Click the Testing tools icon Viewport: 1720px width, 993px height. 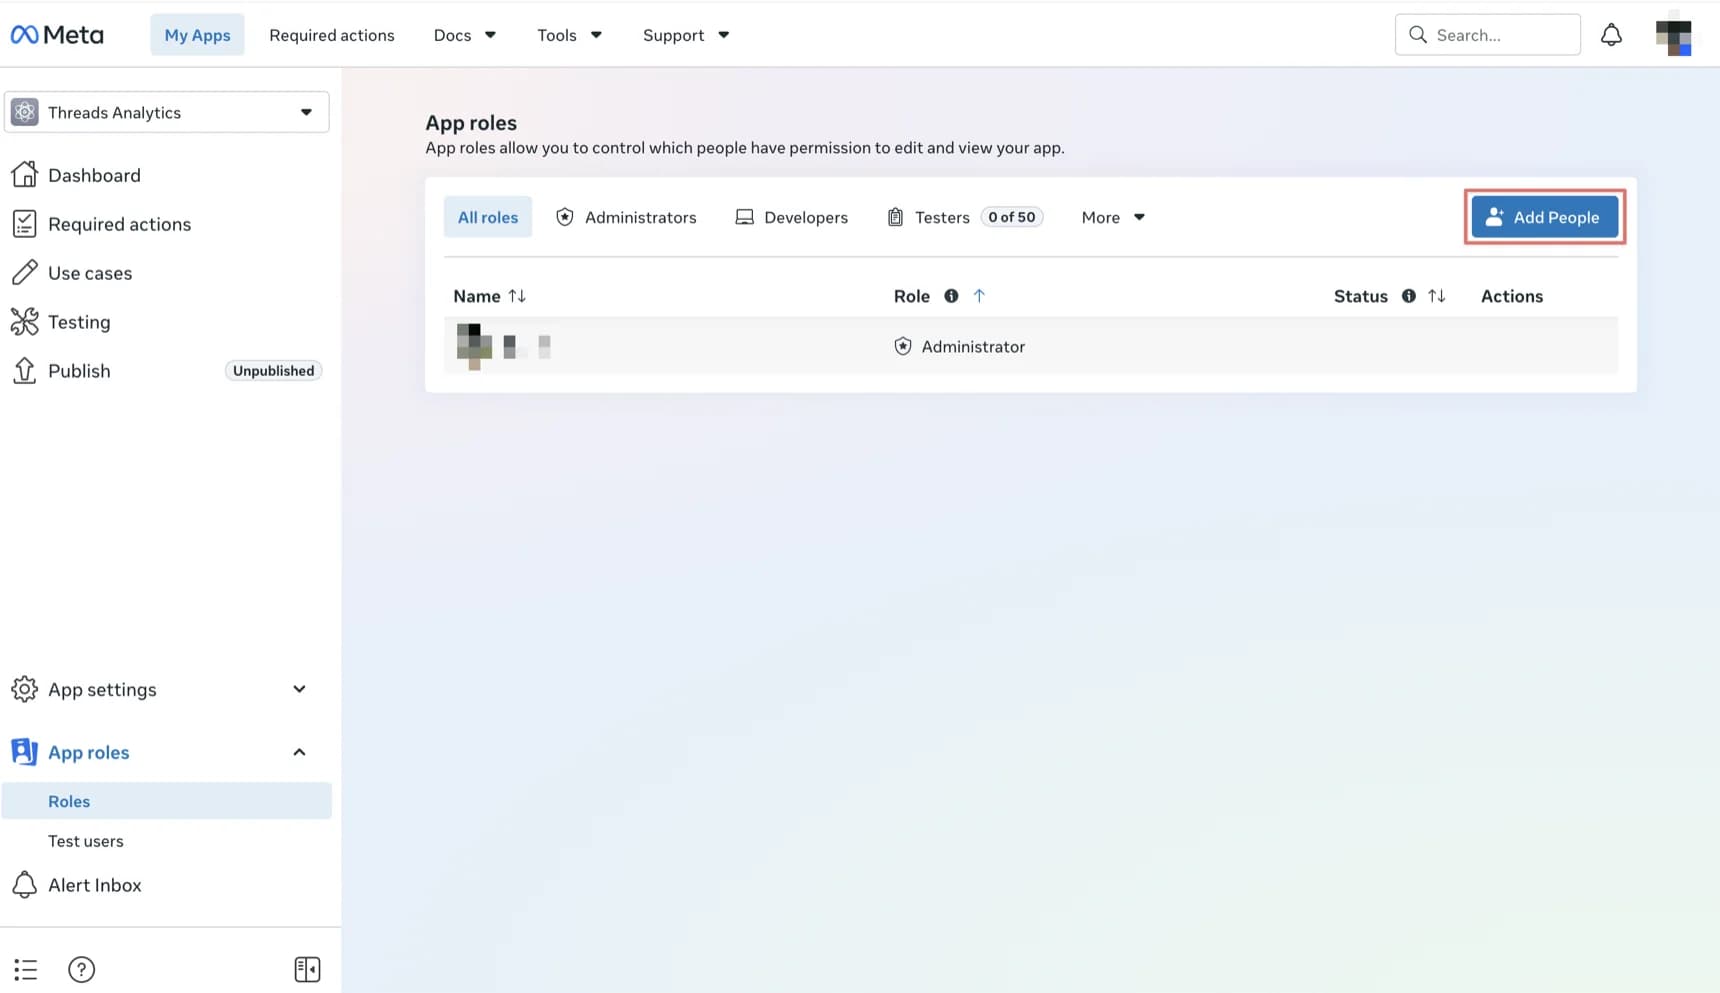(x=25, y=322)
